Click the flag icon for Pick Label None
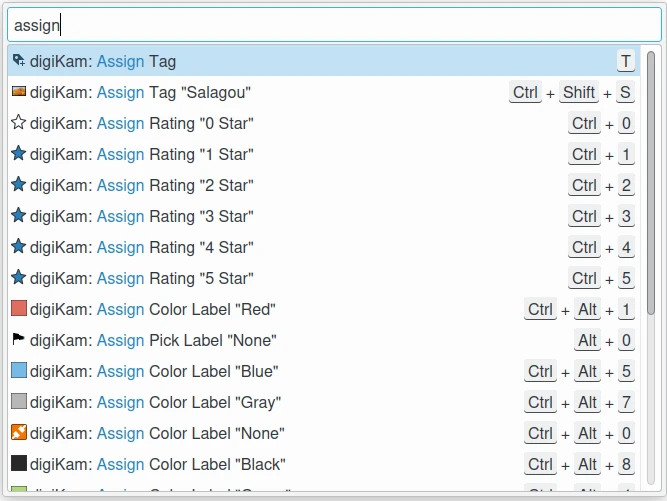 click(18, 340)
